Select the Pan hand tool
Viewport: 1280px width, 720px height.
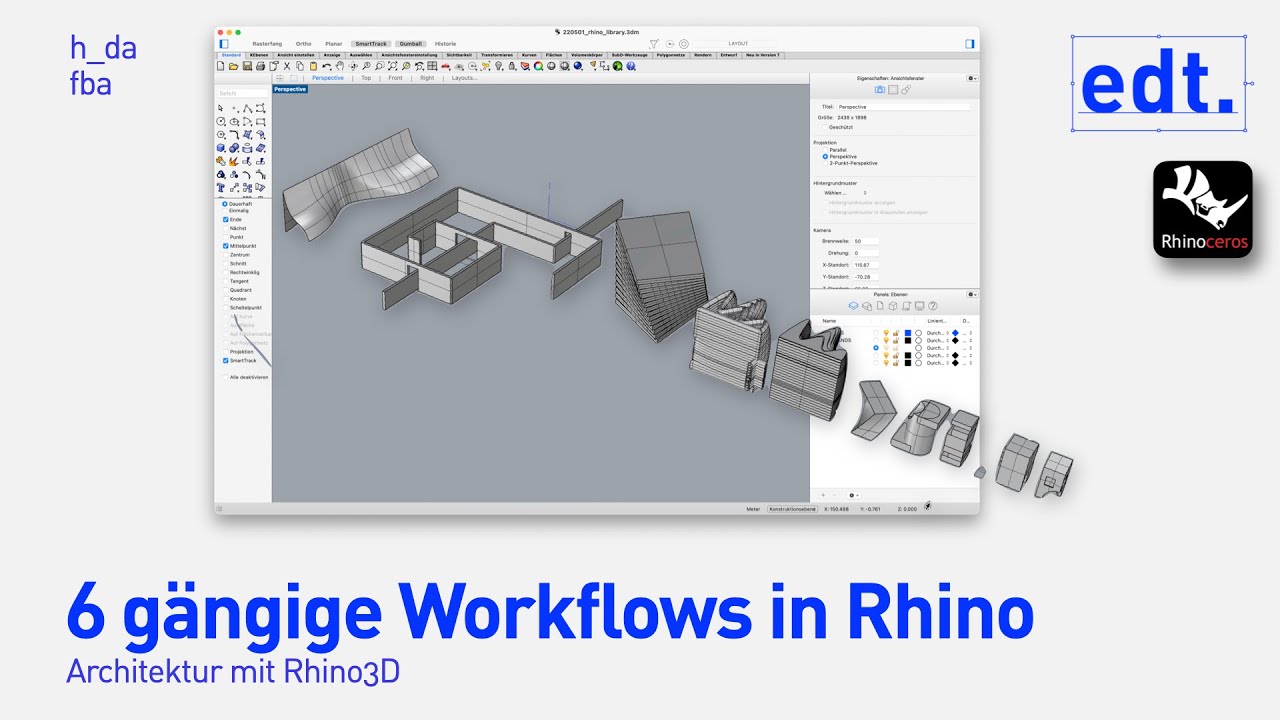point(340,66)
